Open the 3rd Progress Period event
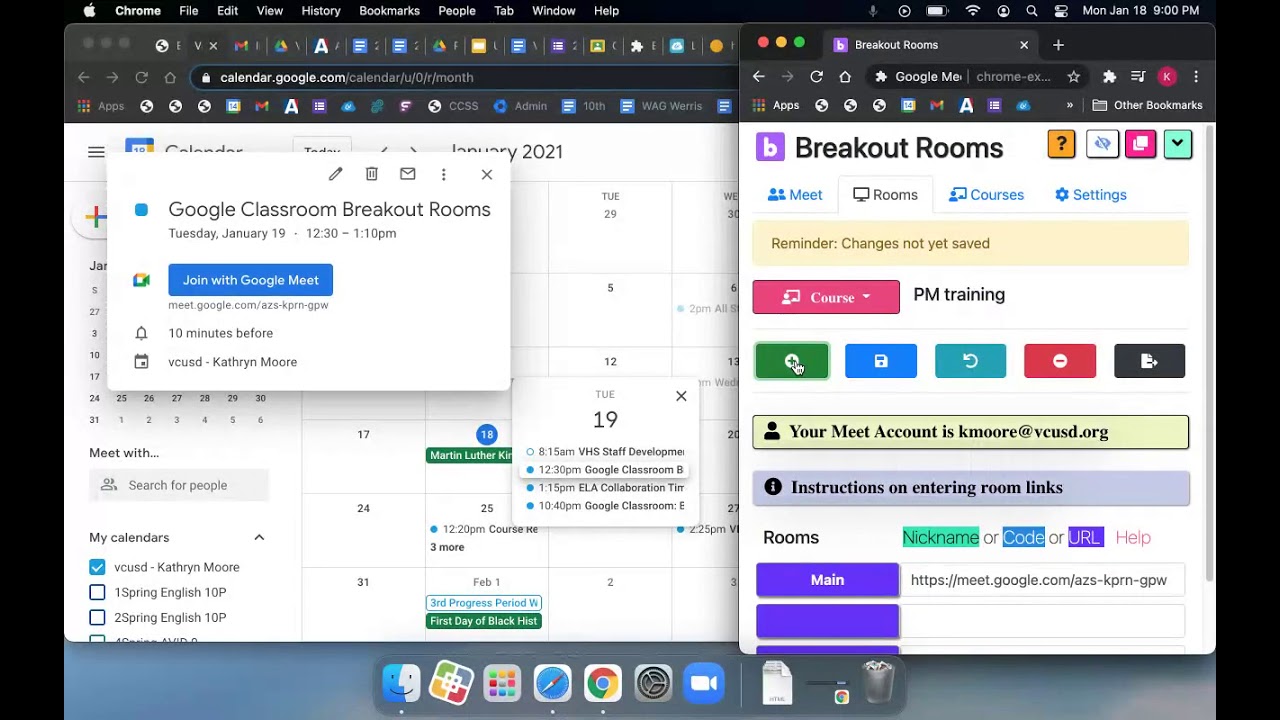Viewport: 1280px width, 720px height. (x=484, y=603)
